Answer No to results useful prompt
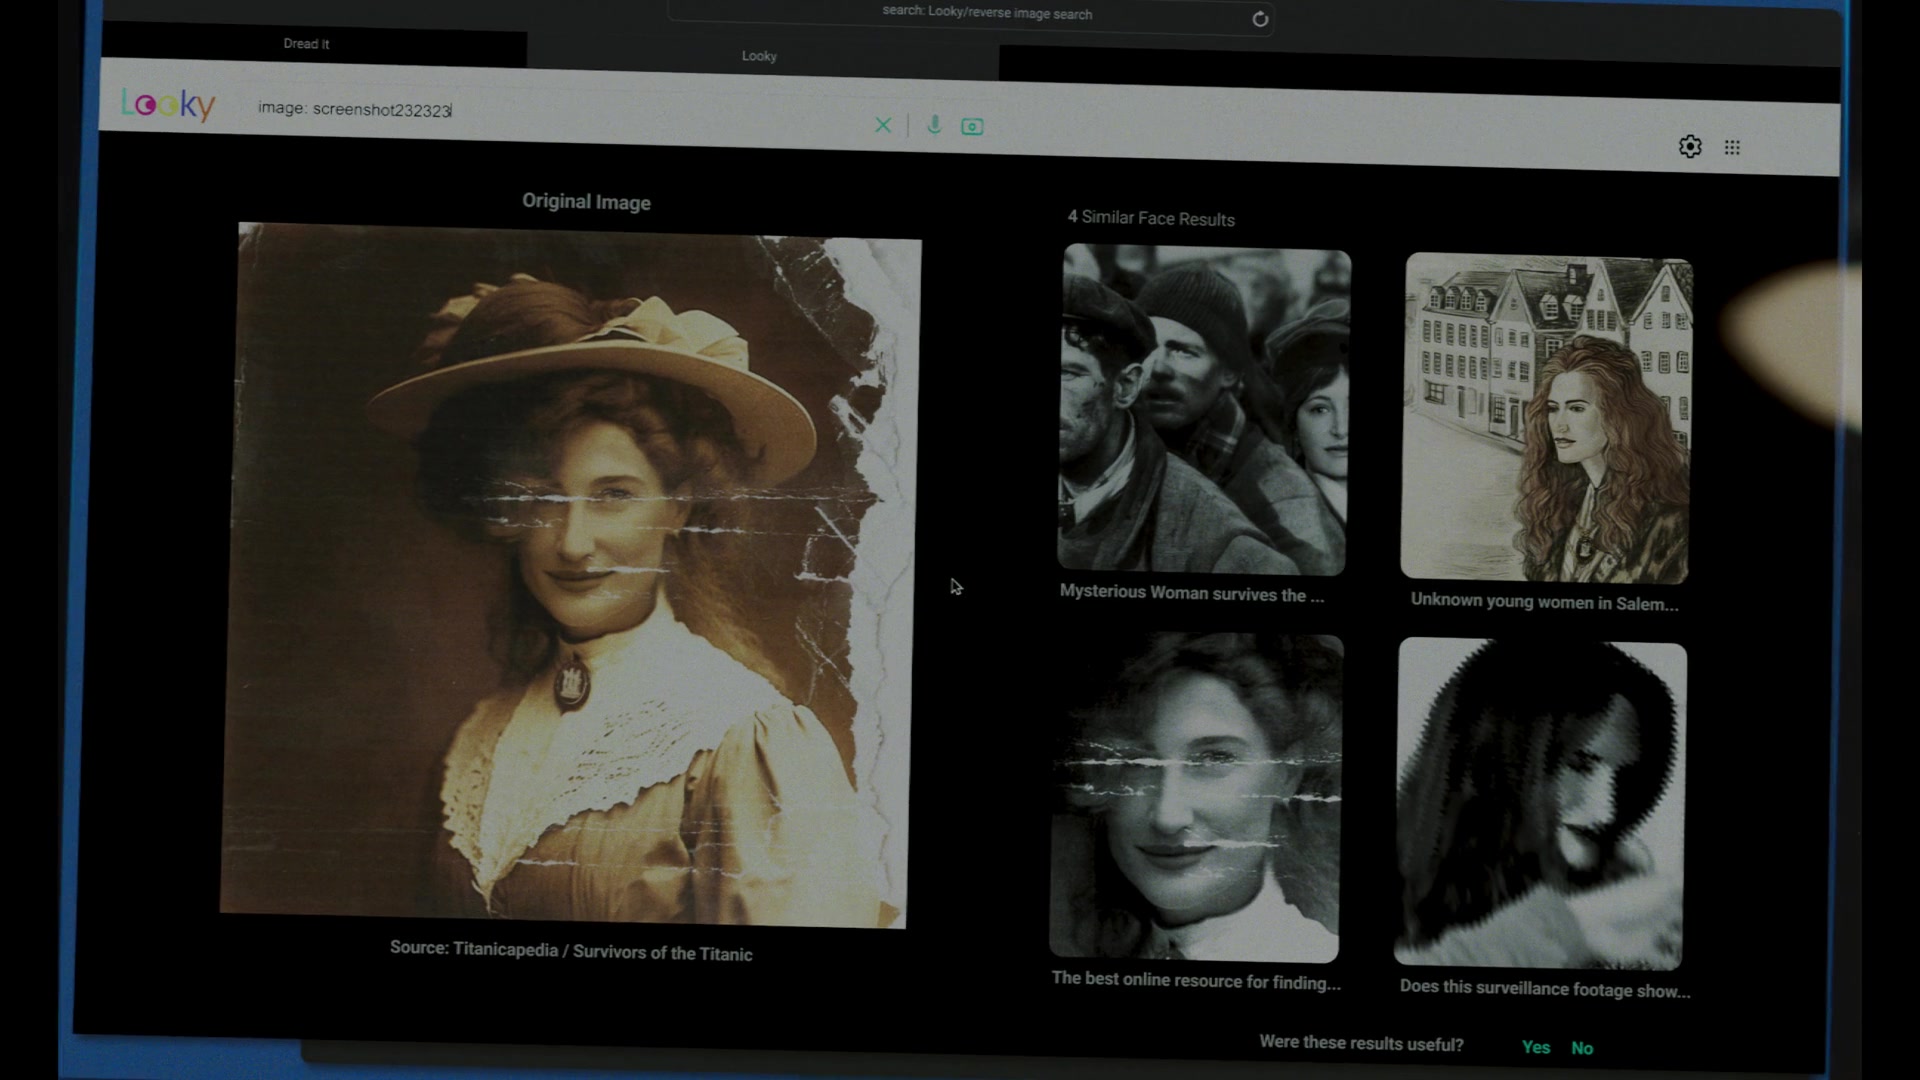Screen dimensions: 1920x1080 pos(1582,1048)
